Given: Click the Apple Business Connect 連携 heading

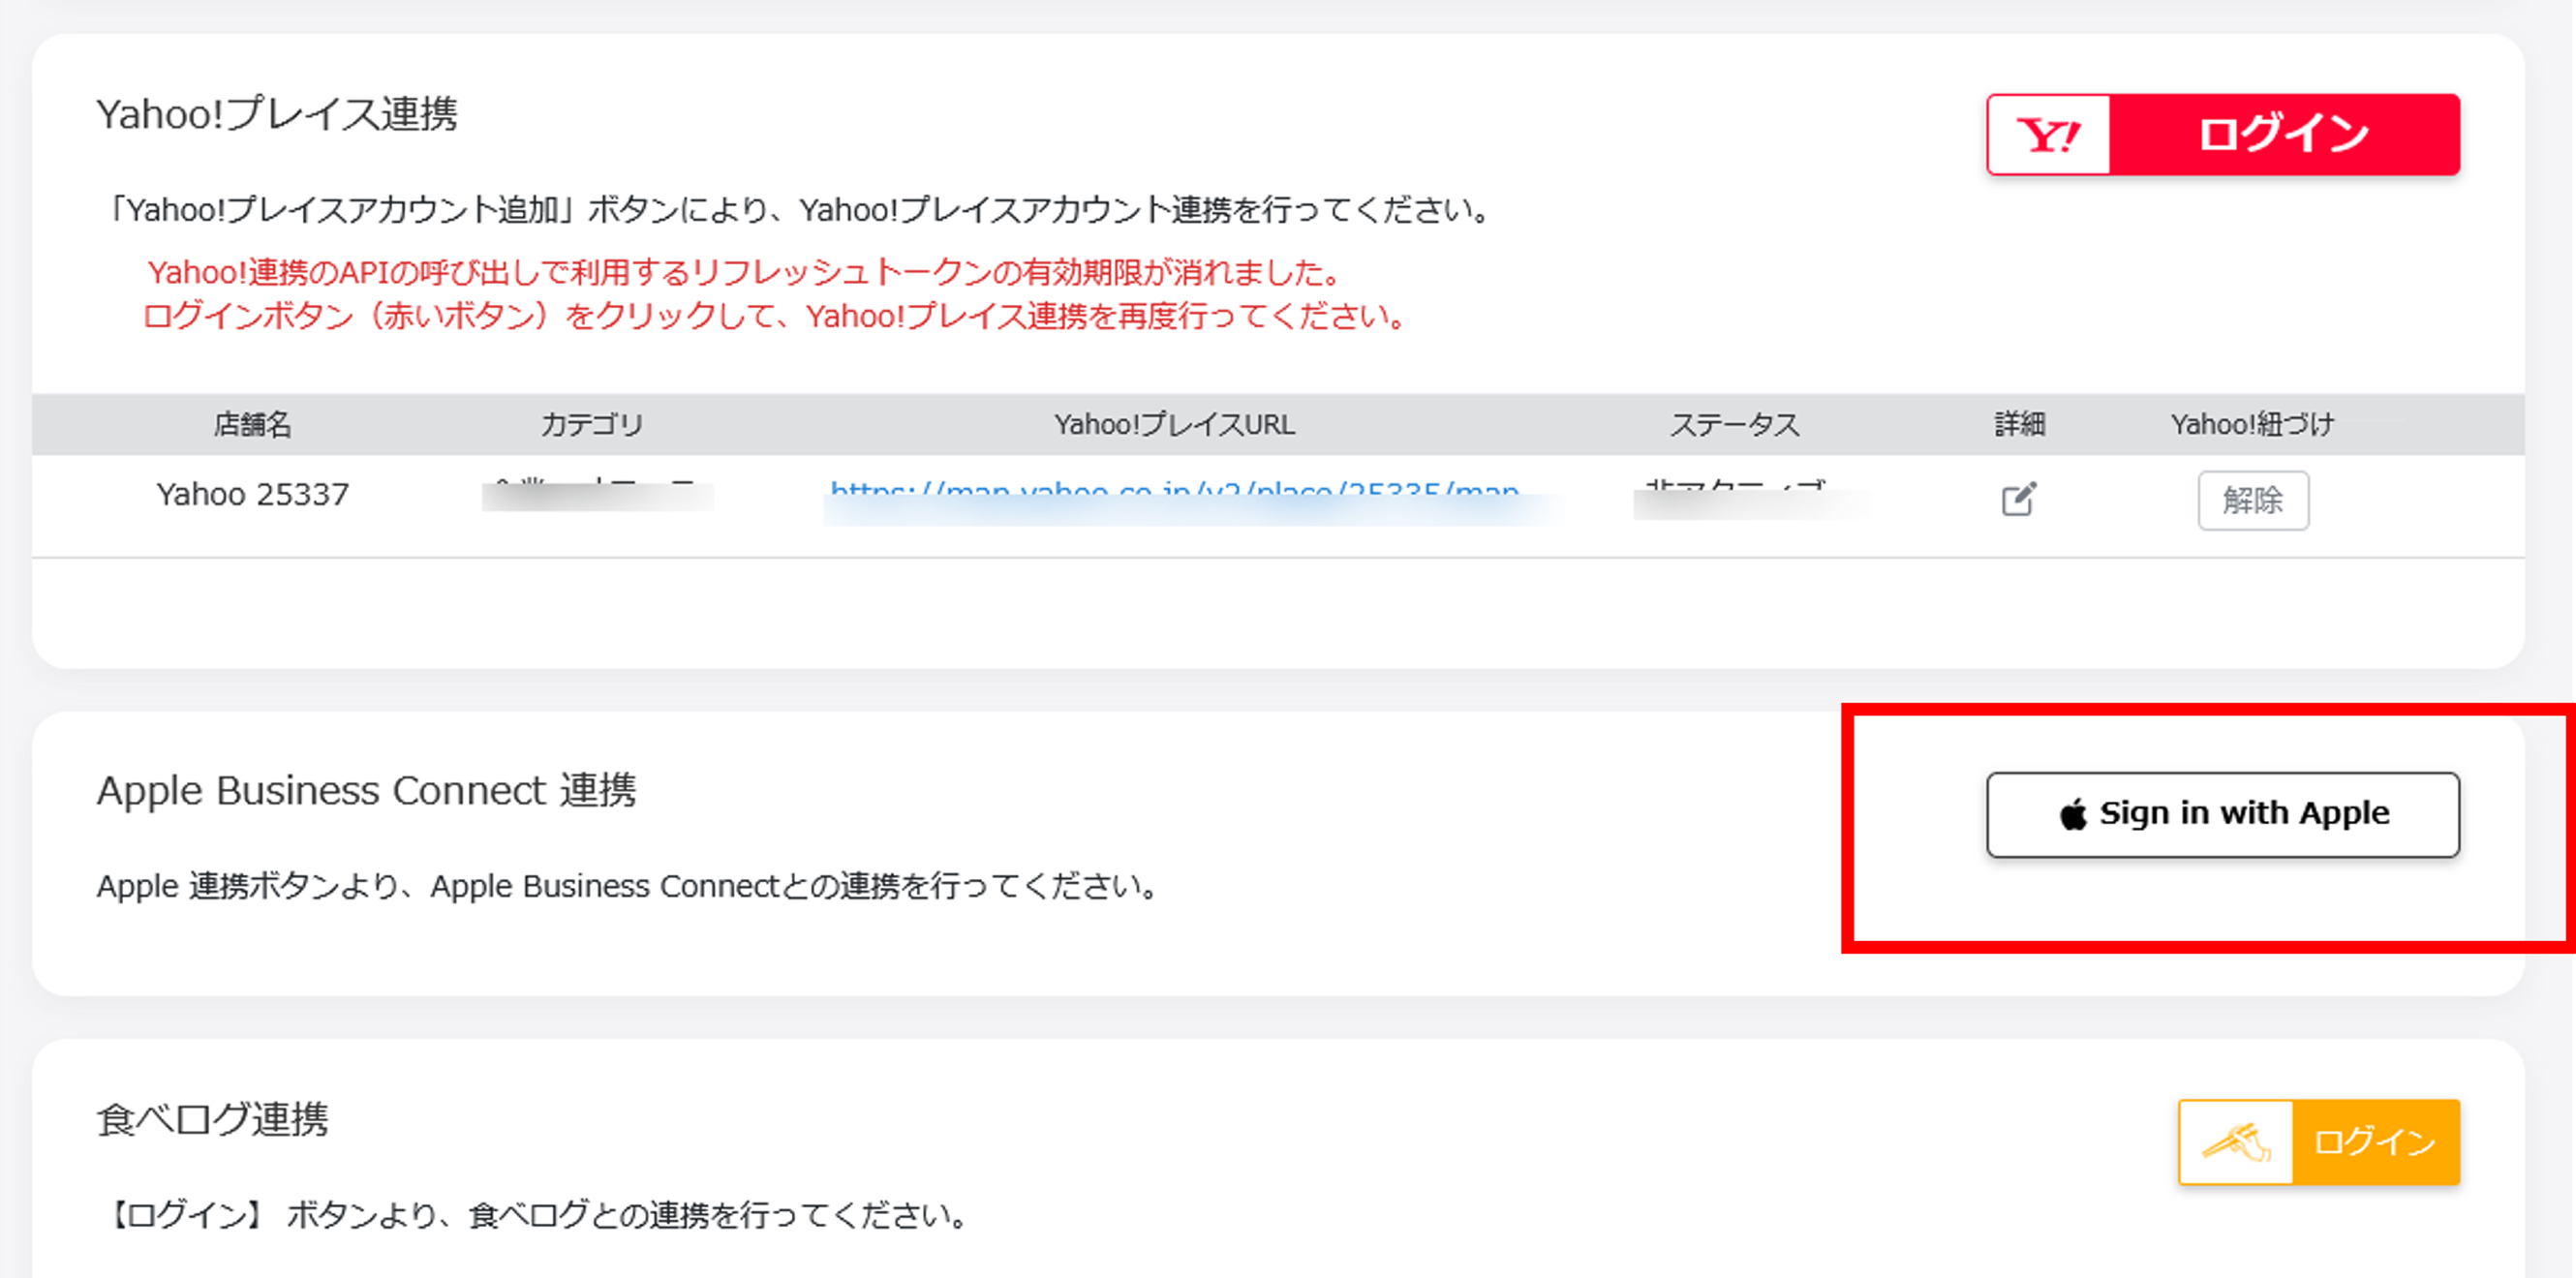Looking at the screenshot, I should [x=366, y=791].
